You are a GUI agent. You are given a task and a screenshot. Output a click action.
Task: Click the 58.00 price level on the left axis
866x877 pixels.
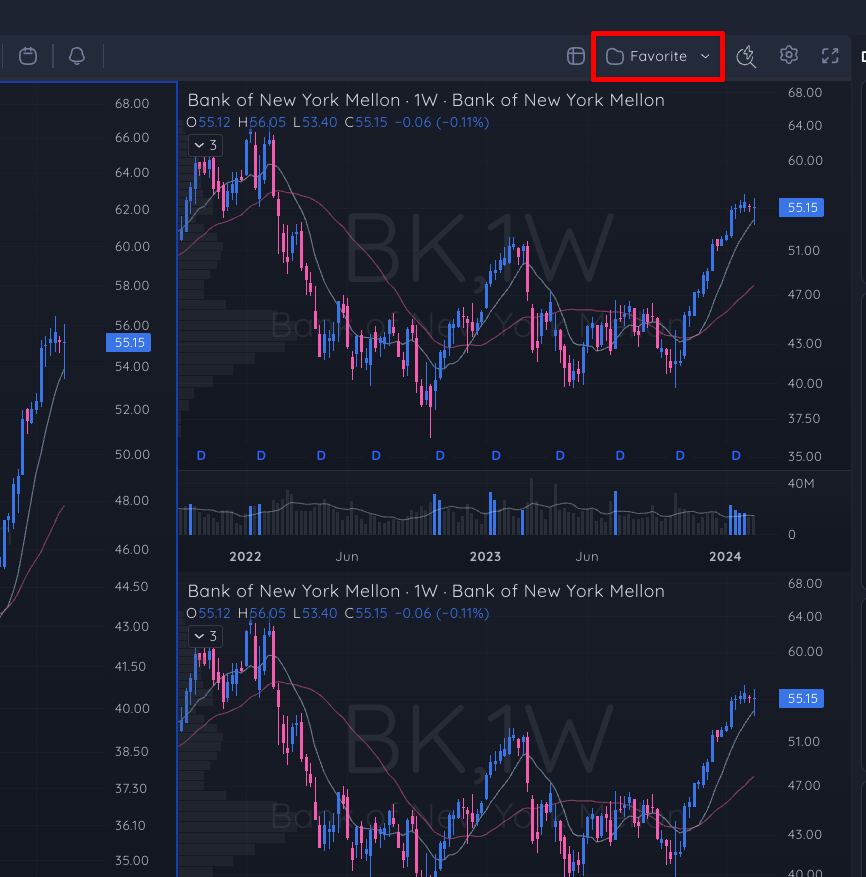[133, 286]
